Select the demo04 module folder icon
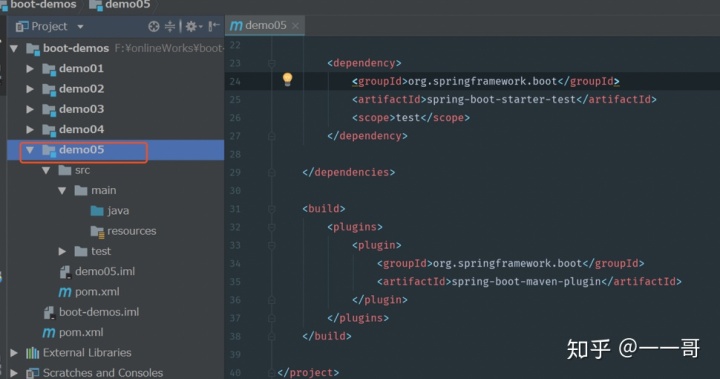 click(x=49, y=130)
